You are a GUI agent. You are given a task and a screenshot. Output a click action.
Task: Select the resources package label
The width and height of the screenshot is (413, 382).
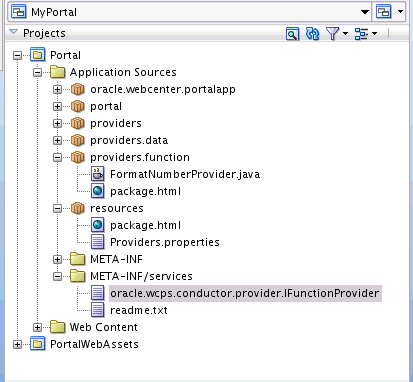point(117,209)
